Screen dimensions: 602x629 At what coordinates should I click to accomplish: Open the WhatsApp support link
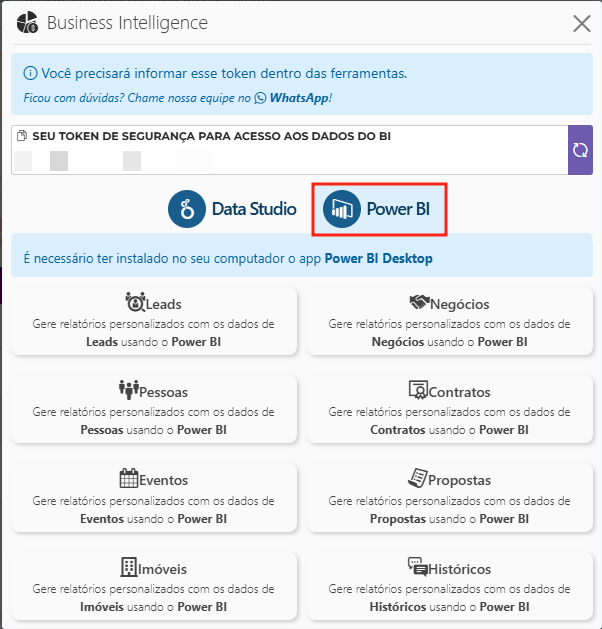click(x=292, y=98)
